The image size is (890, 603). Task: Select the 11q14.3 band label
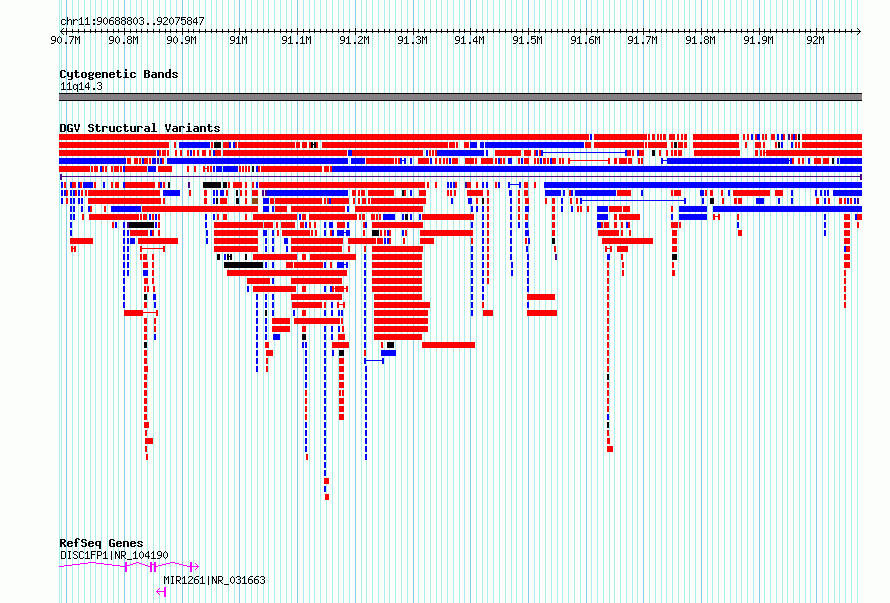pyautogui.click(x=81, y=86)
